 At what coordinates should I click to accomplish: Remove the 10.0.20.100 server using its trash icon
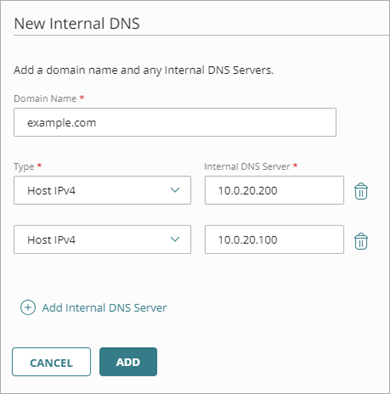[361, 241]
